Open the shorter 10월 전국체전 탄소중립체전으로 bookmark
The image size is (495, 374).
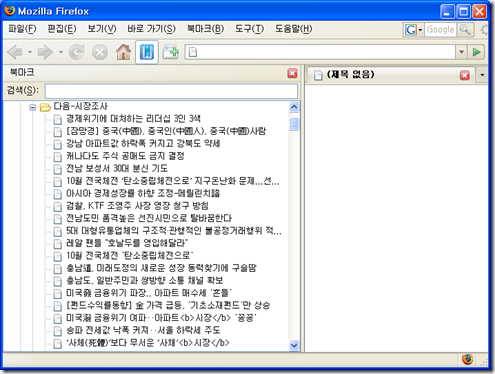(x=130, y=256)
